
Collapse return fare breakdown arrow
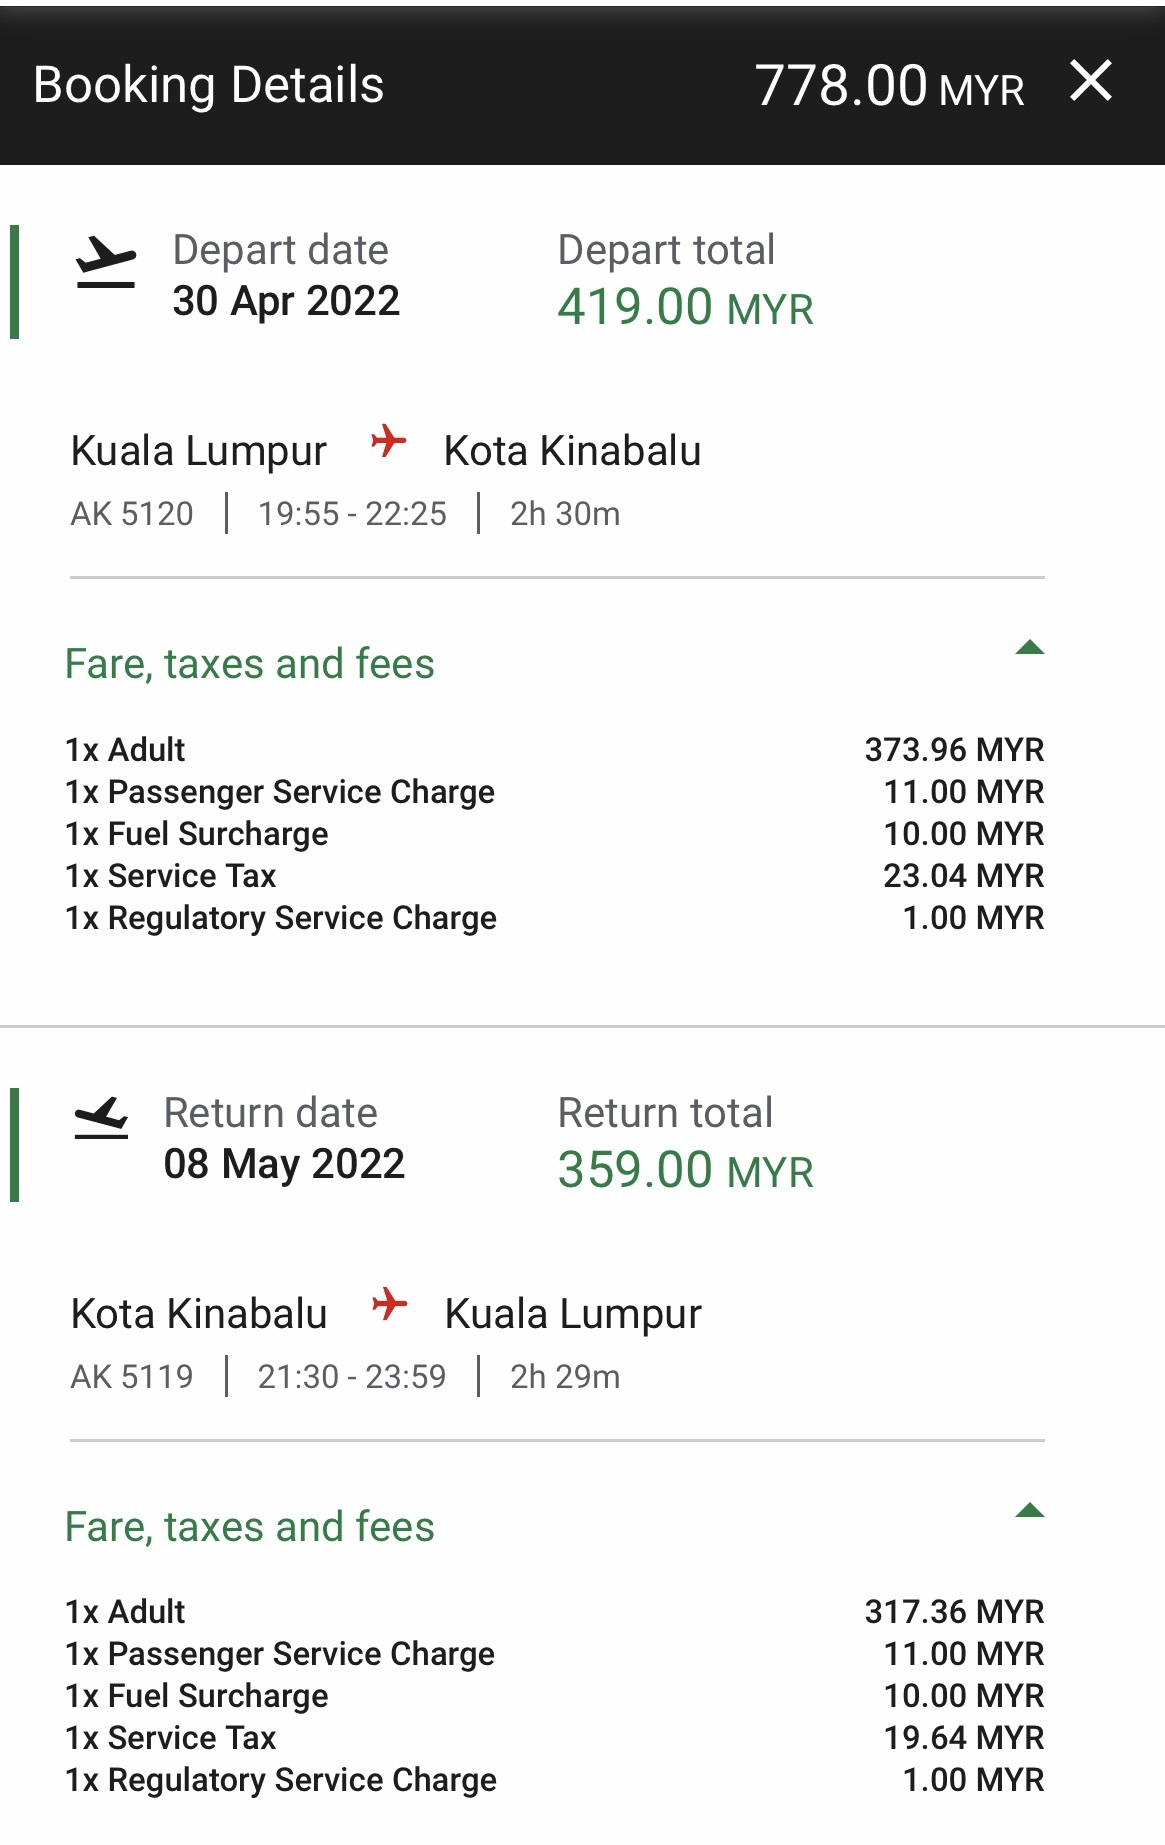pyautogui.click(x=1029, y=1511)
